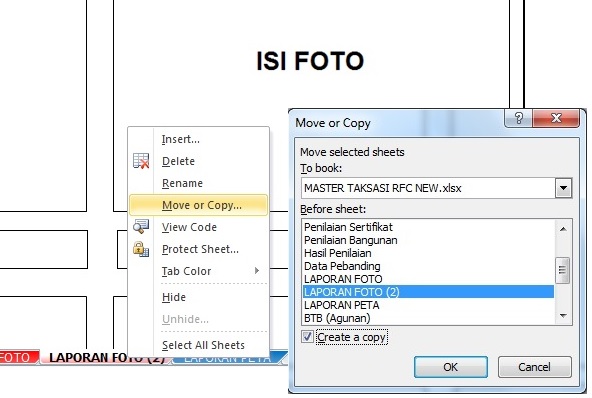Click scroll up arrow in sheet list
Screen dimensions: 592x398
click(563, 228)
